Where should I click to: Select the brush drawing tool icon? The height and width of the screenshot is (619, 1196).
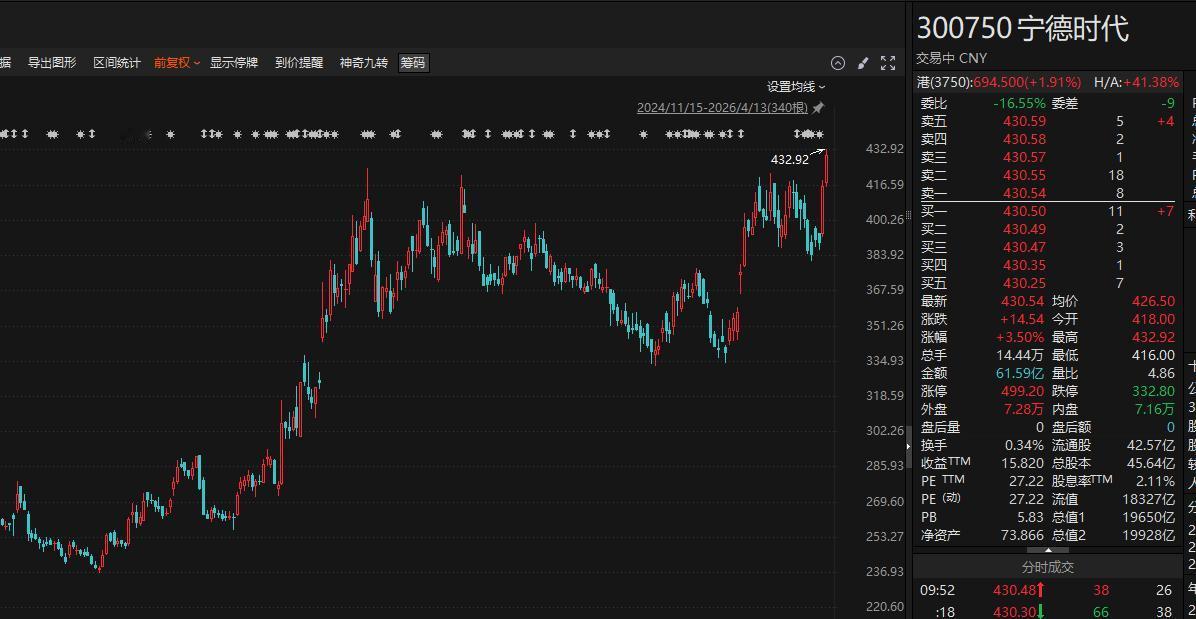(863, 63)
